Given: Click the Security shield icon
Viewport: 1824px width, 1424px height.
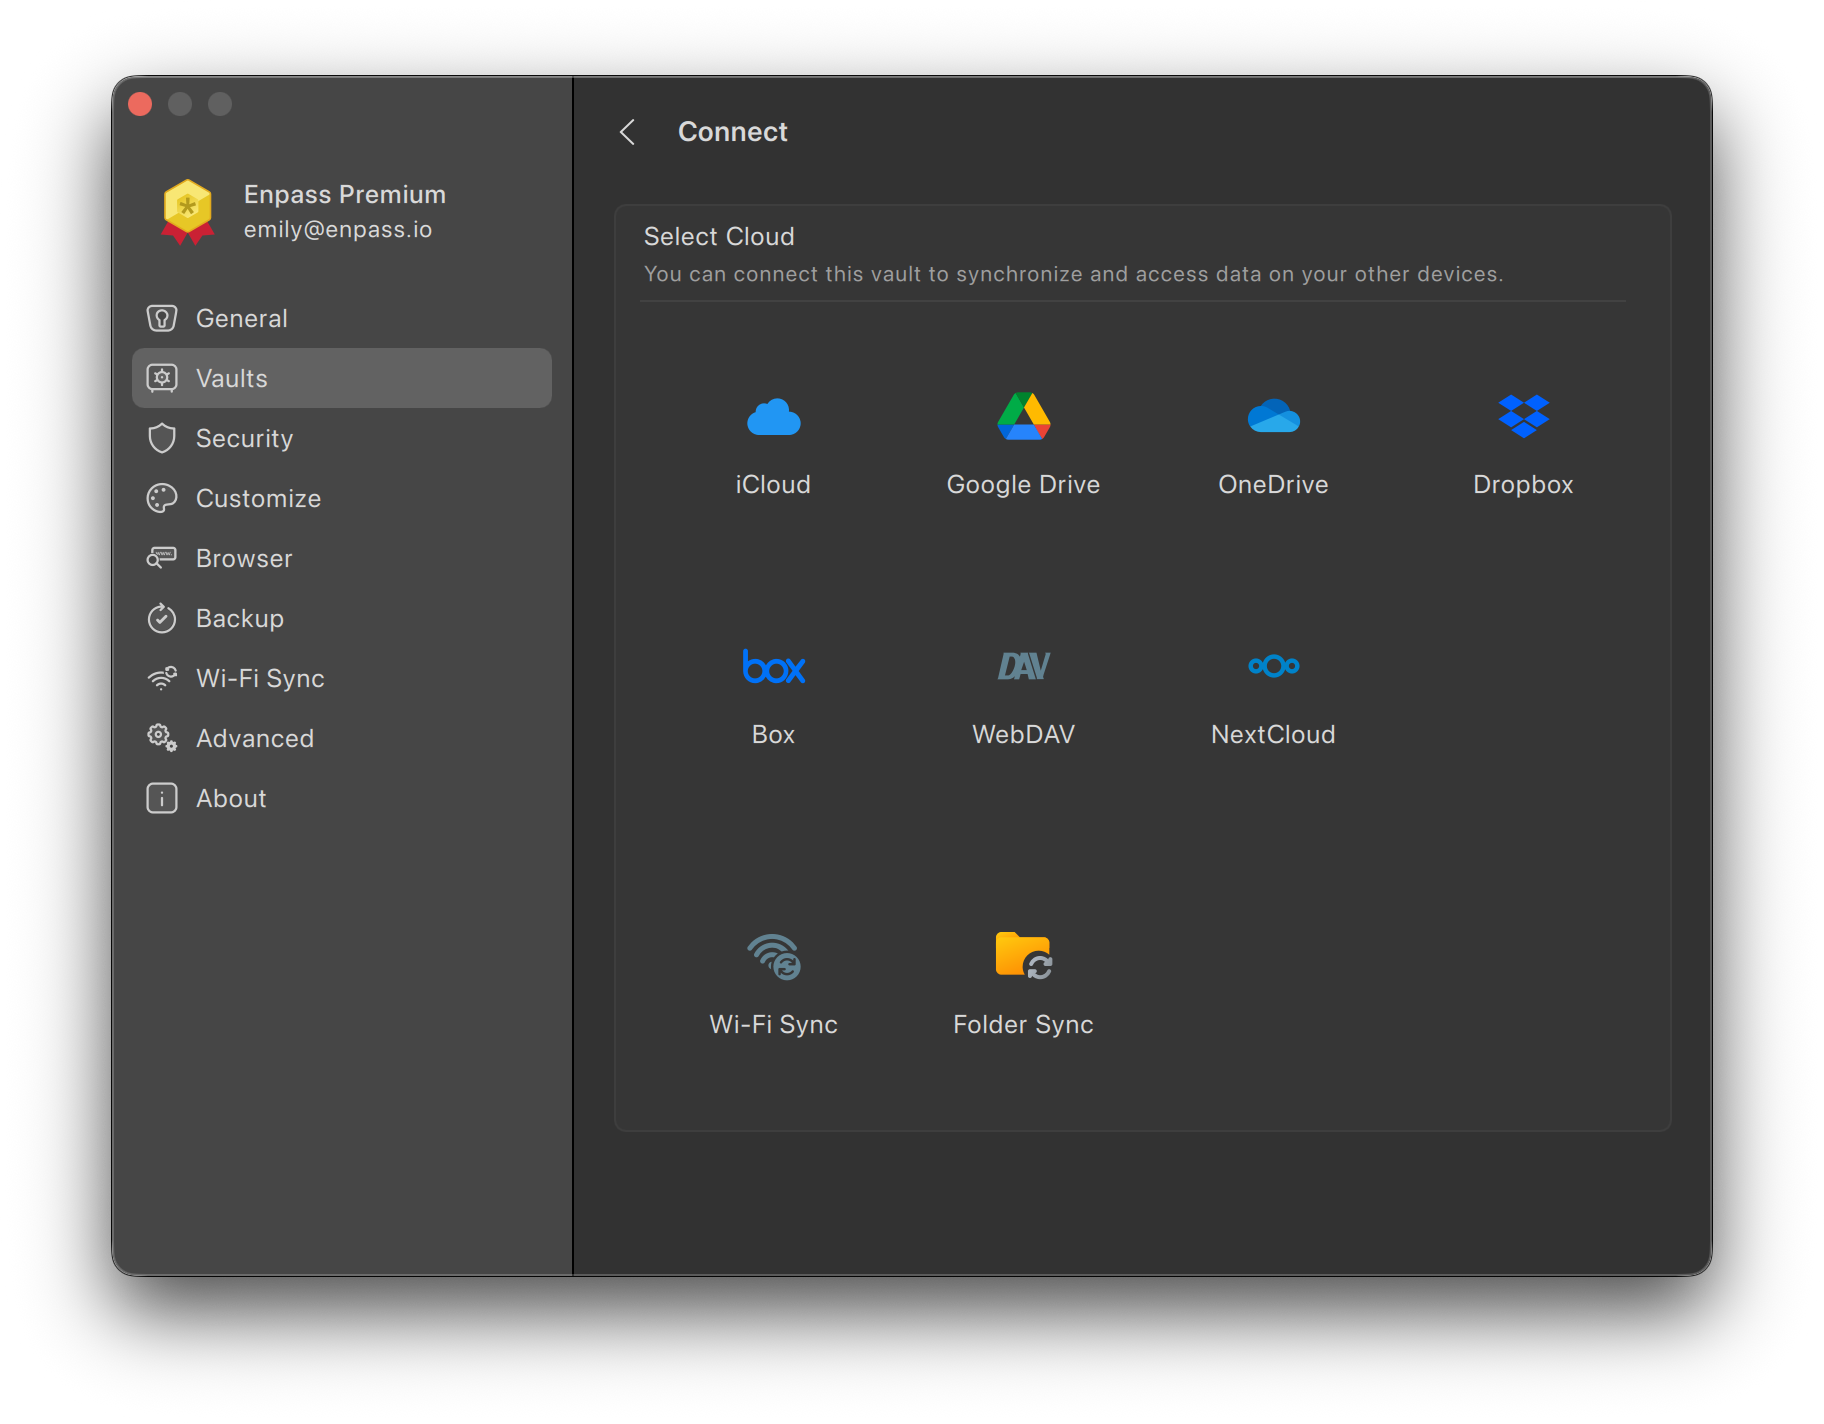Looking at the screenshot, I should pos(162,438).
